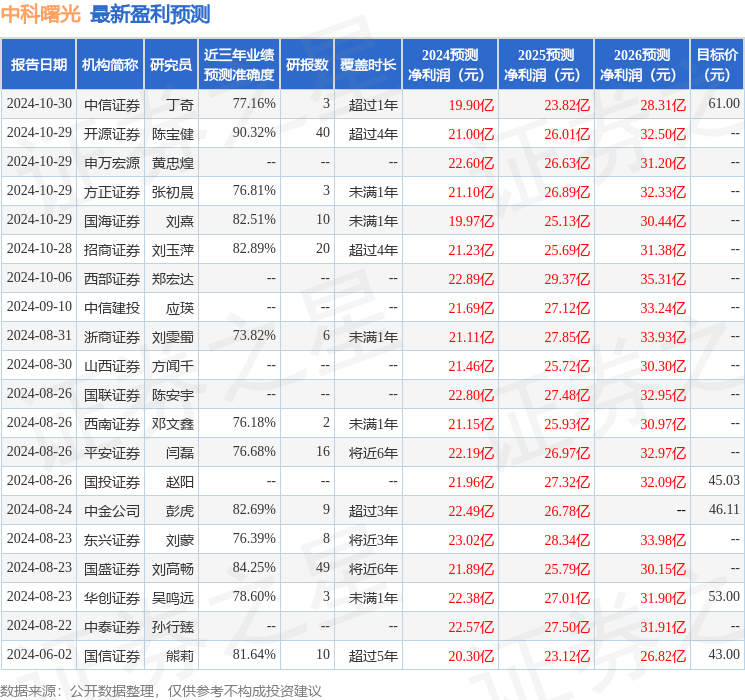
Task: Click the 2026预测净利润 column header
Action: [642, 65]
